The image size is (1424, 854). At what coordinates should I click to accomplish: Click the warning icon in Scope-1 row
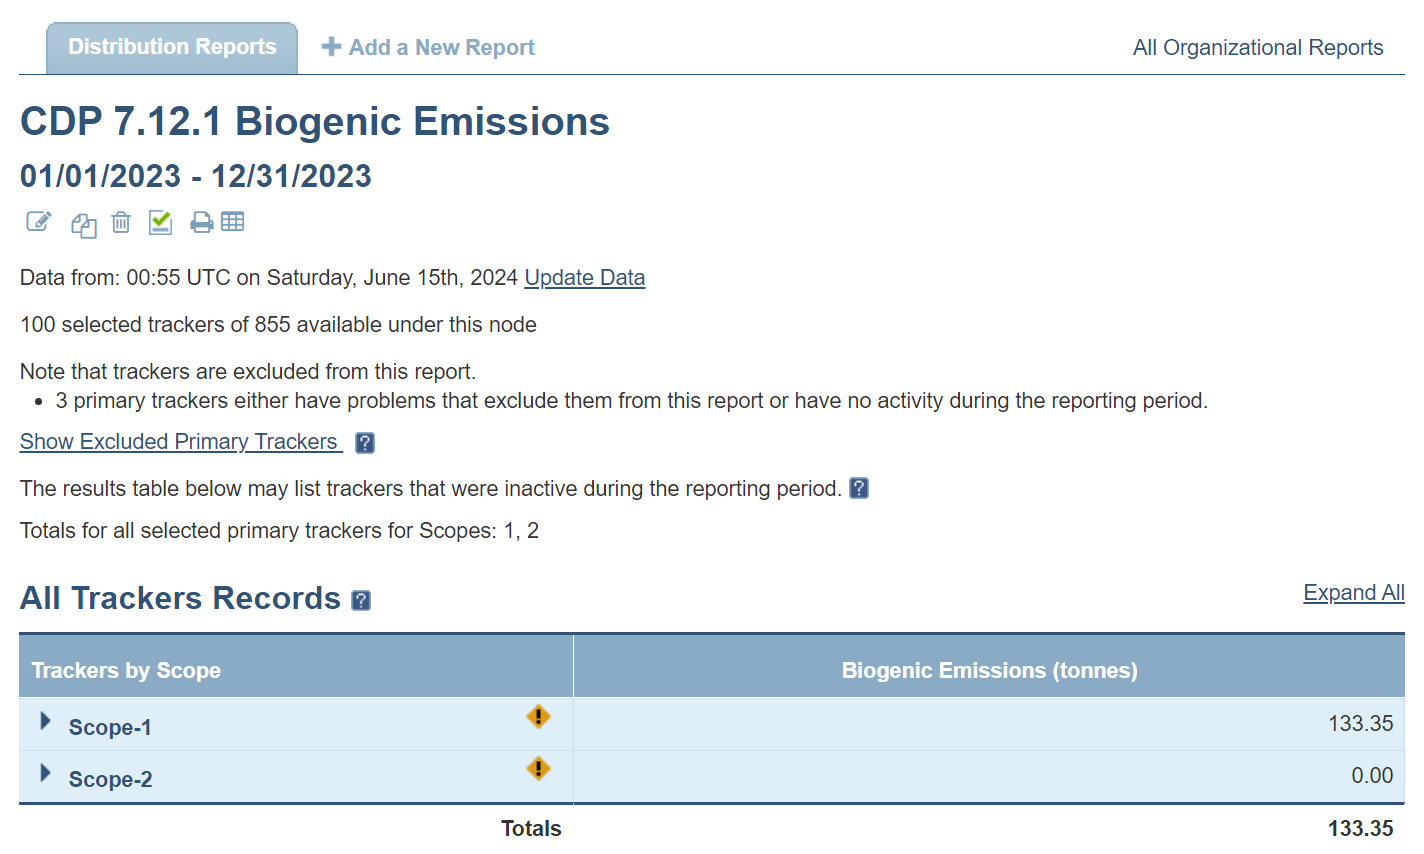click(x=538, y=717)
